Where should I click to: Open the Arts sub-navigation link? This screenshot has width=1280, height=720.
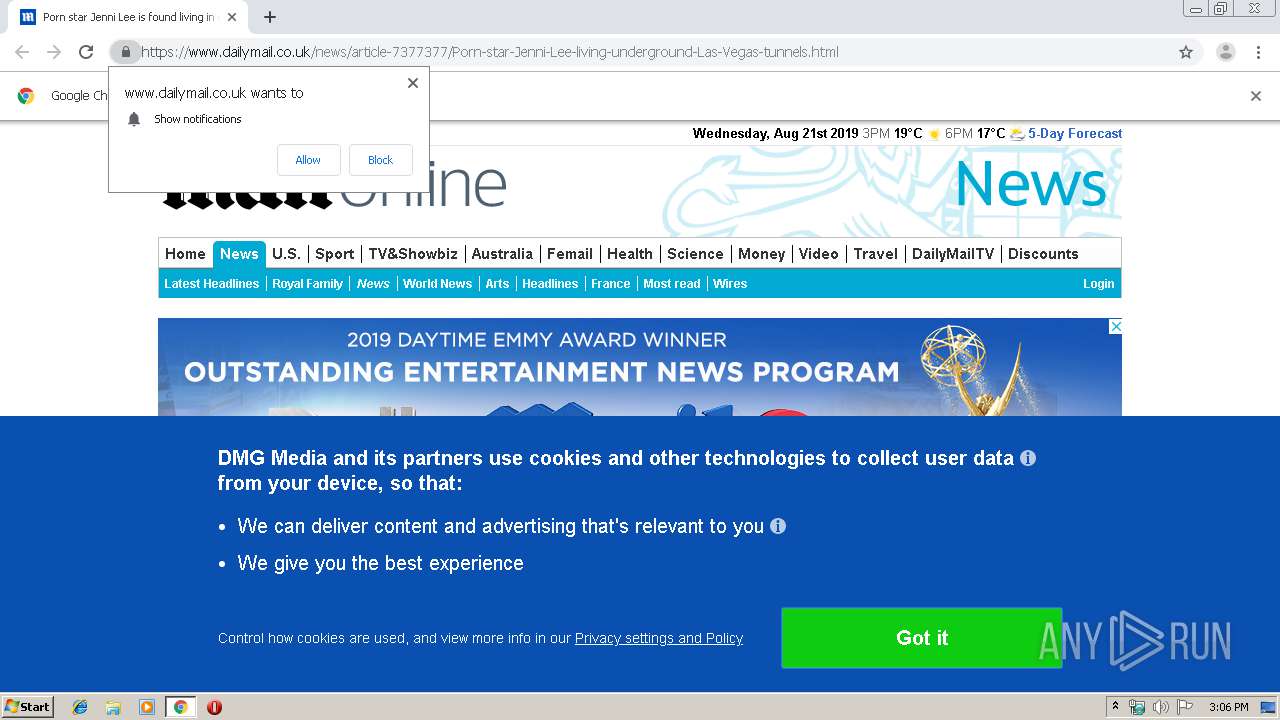coord(497,284)
